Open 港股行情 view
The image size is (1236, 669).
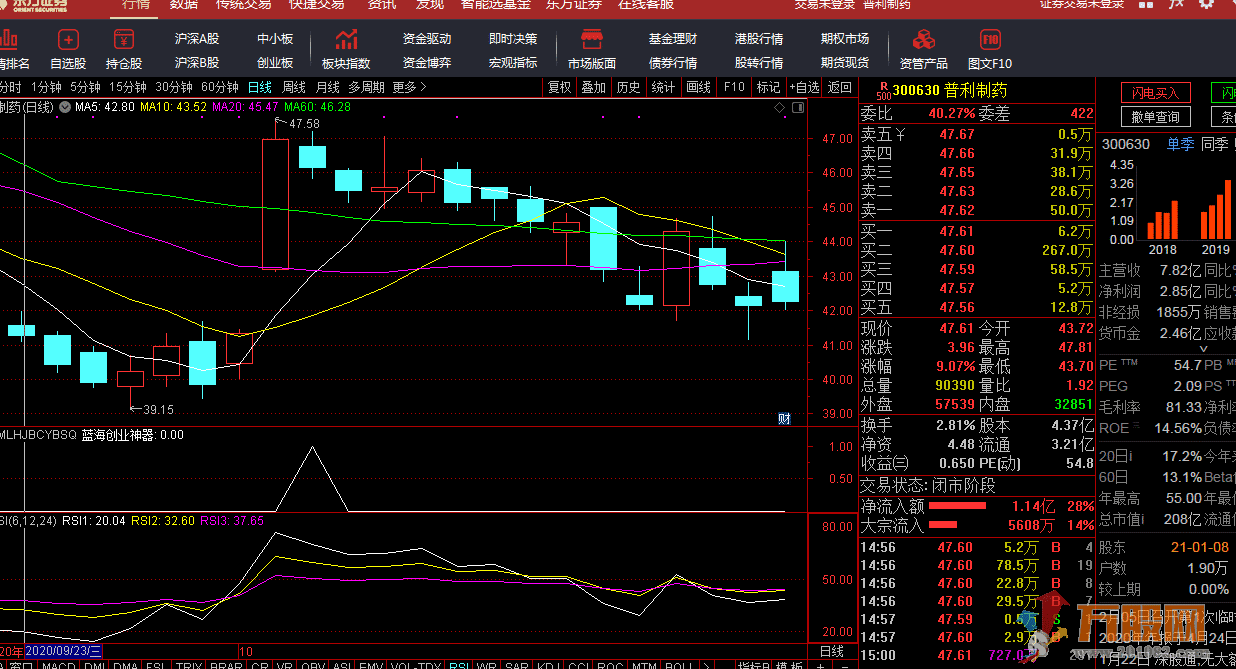(759, 39)
